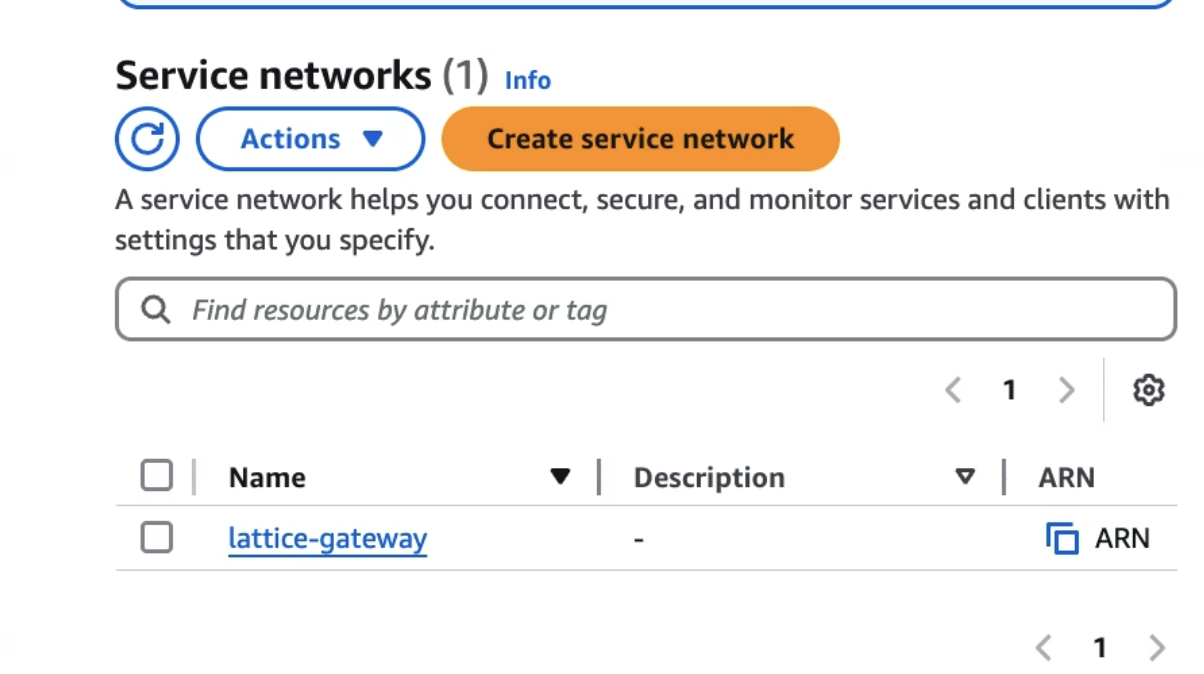The width and height of the screenshot is (1204, 674).
Task: Click the Name column header
Action: (267, 478)
